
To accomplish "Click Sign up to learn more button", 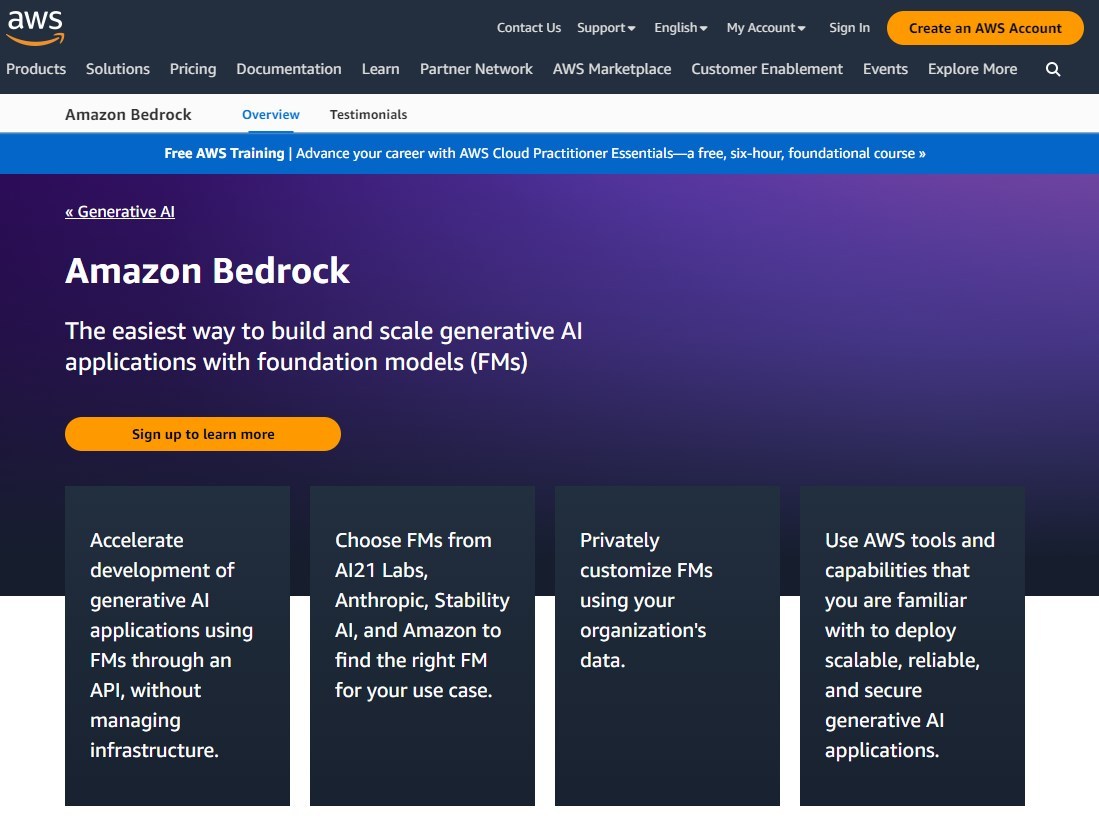I will (x=203, y=434).
